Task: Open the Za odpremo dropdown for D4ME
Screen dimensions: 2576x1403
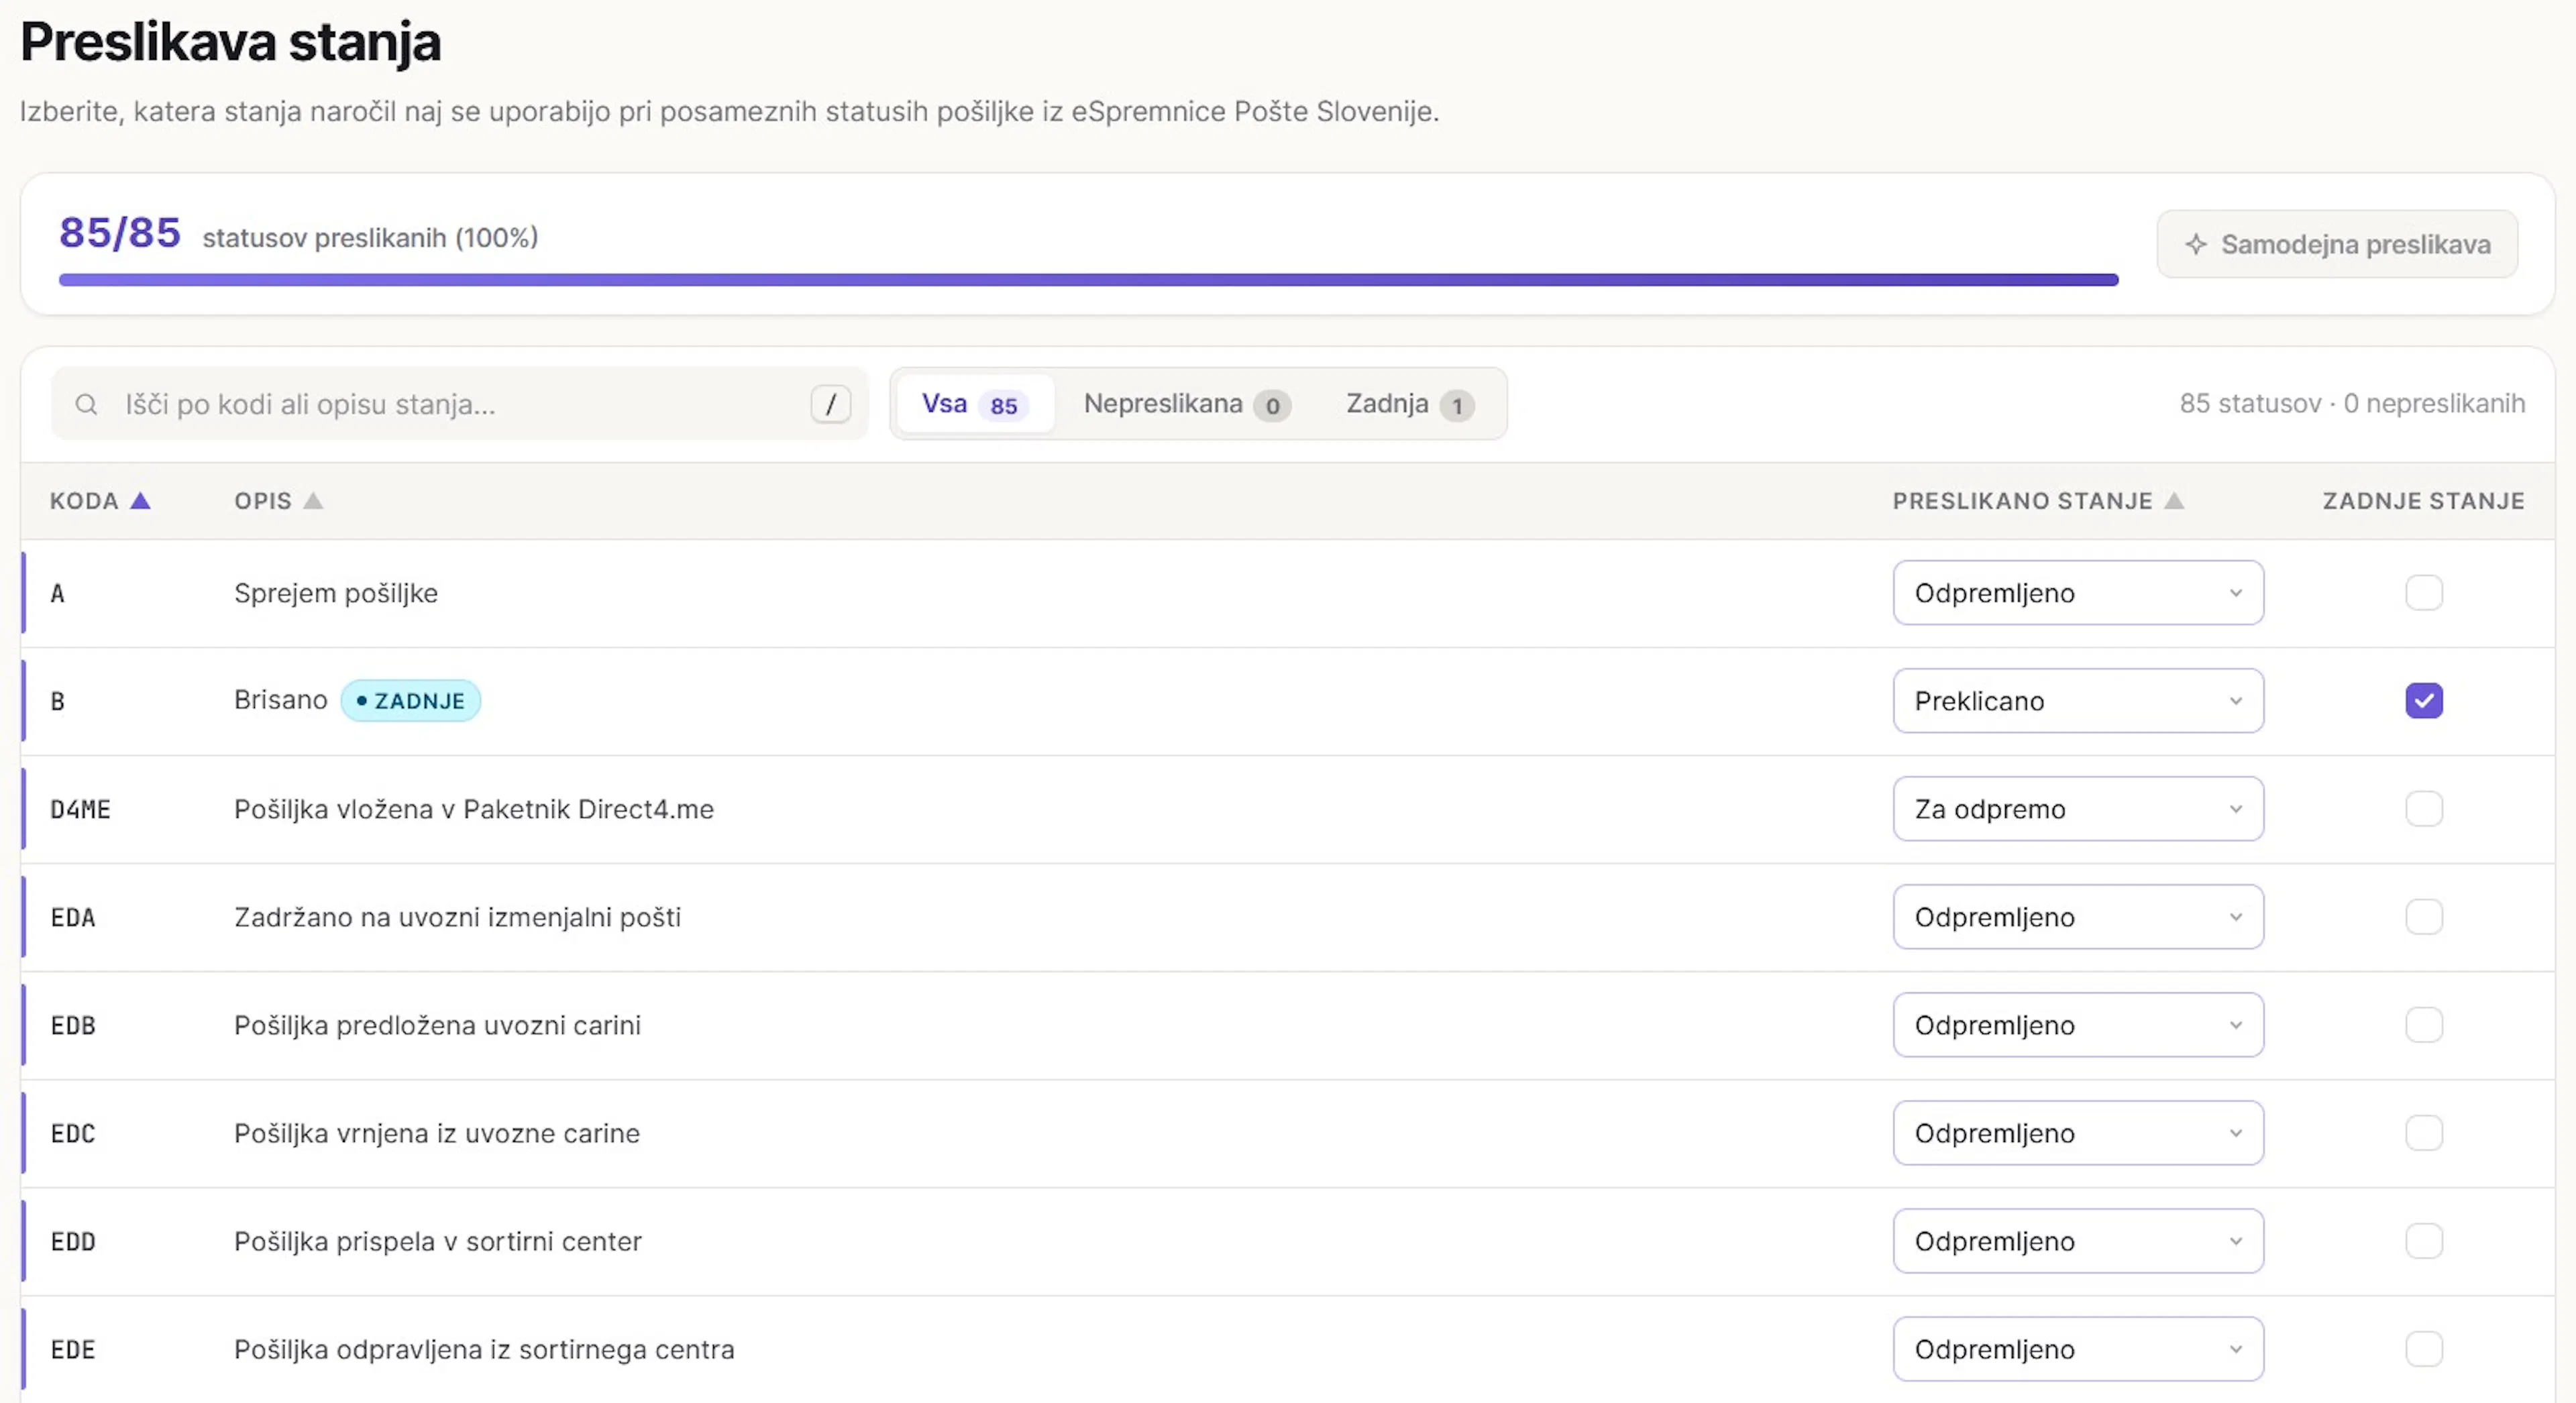Action: (x=2078, y=808)
